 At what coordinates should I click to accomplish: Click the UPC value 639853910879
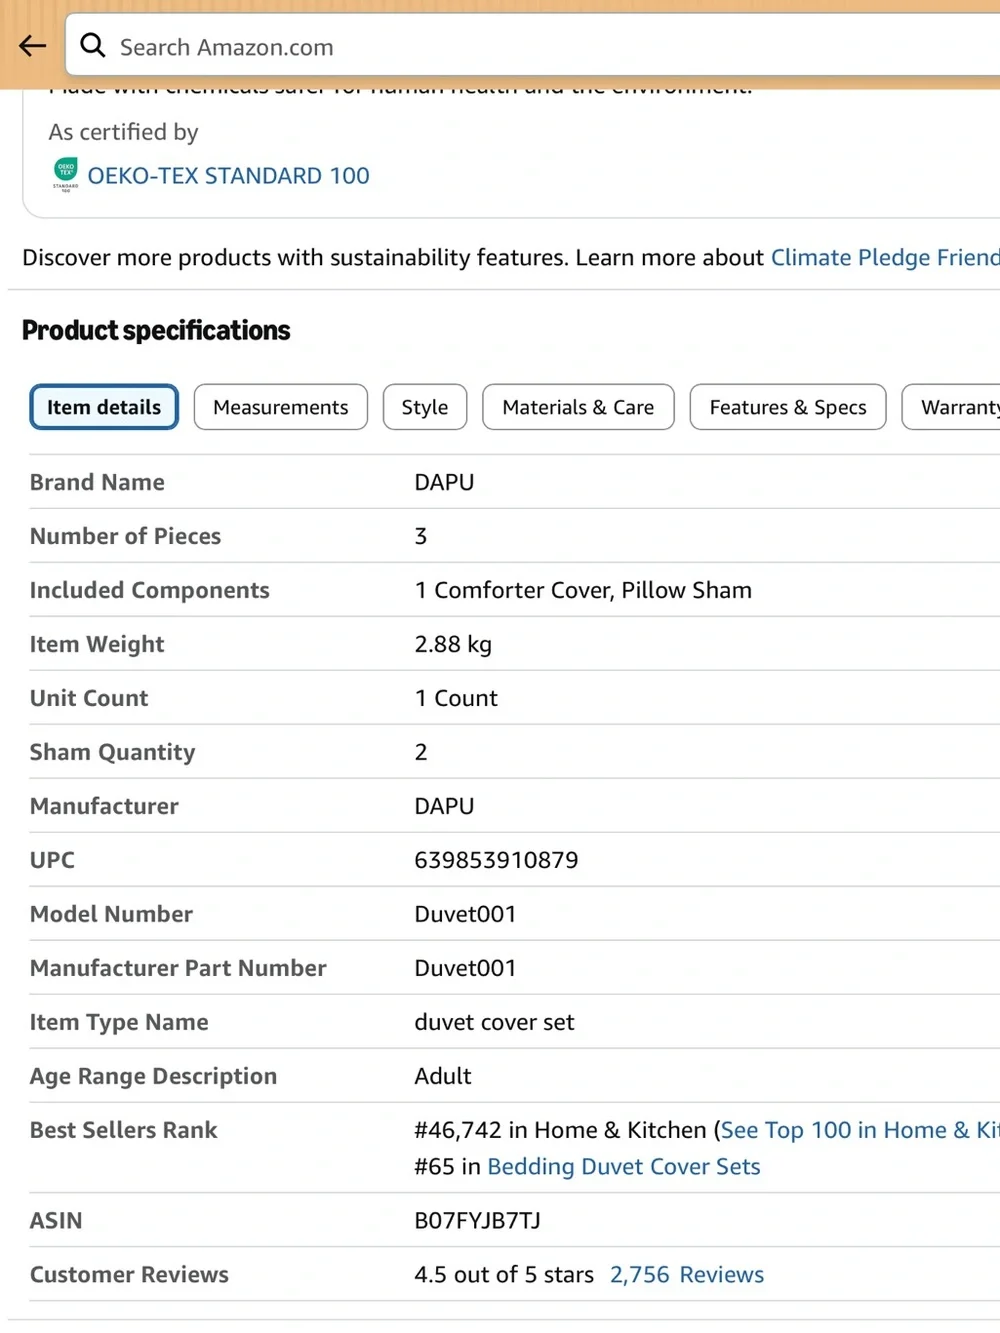(x=496, y=860)
